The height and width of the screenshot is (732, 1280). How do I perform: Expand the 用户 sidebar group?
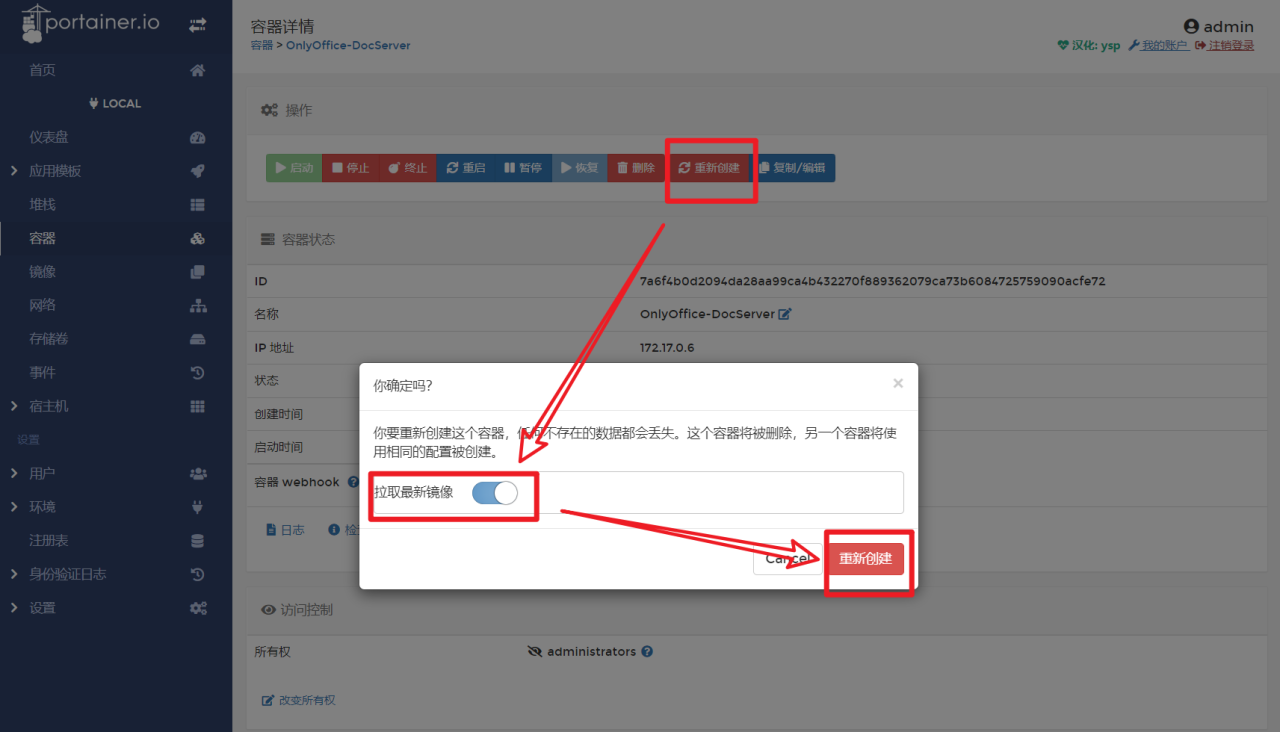[14, 473]
